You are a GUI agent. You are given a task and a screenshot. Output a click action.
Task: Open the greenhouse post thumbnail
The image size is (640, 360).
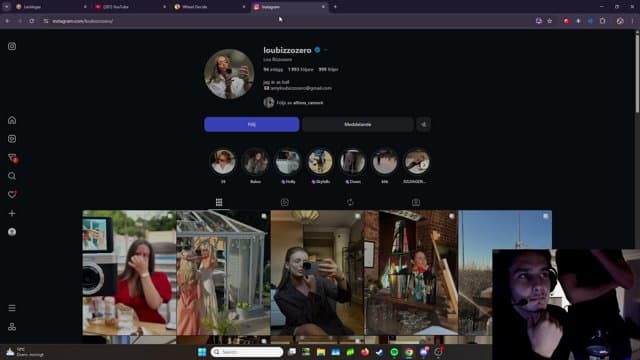tap(223, 273)
